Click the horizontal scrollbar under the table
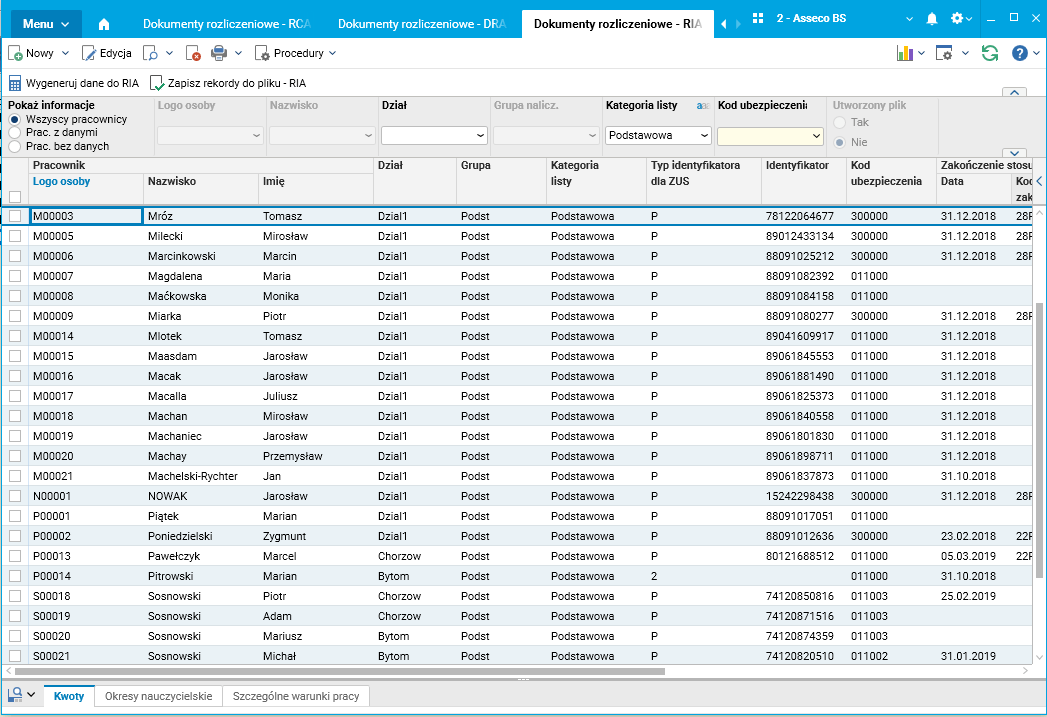 tap(340, 672)
